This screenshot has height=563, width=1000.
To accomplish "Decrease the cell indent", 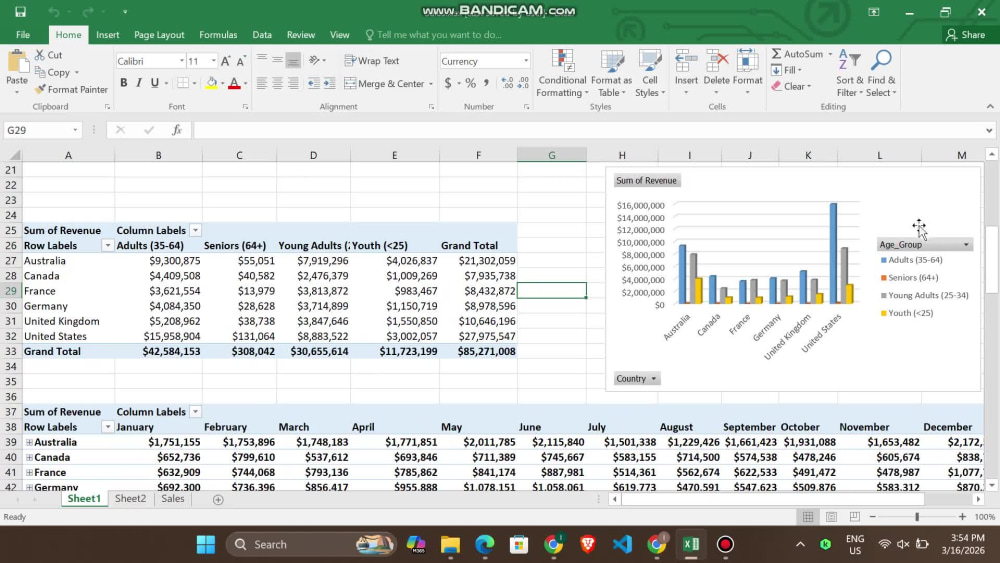I will click(x=313, y=83).
